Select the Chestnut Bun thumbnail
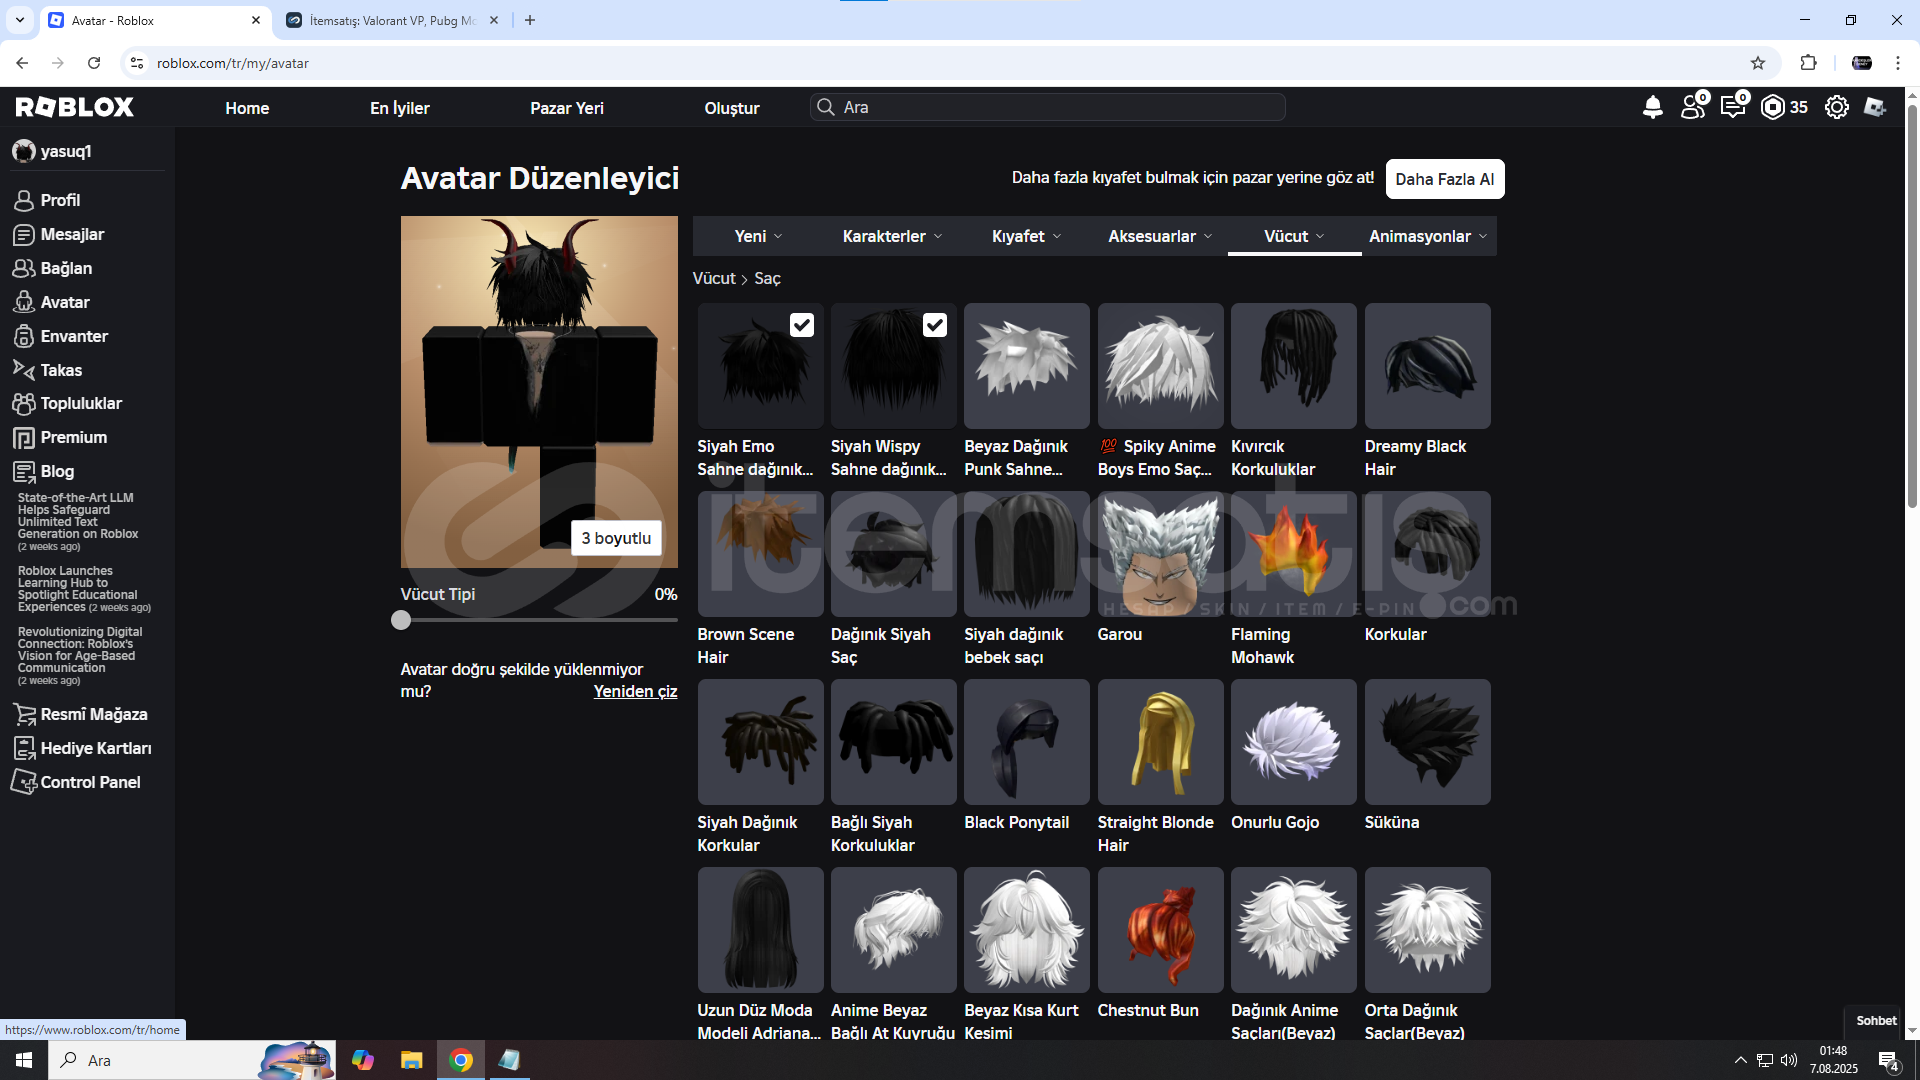 tap(1160, 930)
